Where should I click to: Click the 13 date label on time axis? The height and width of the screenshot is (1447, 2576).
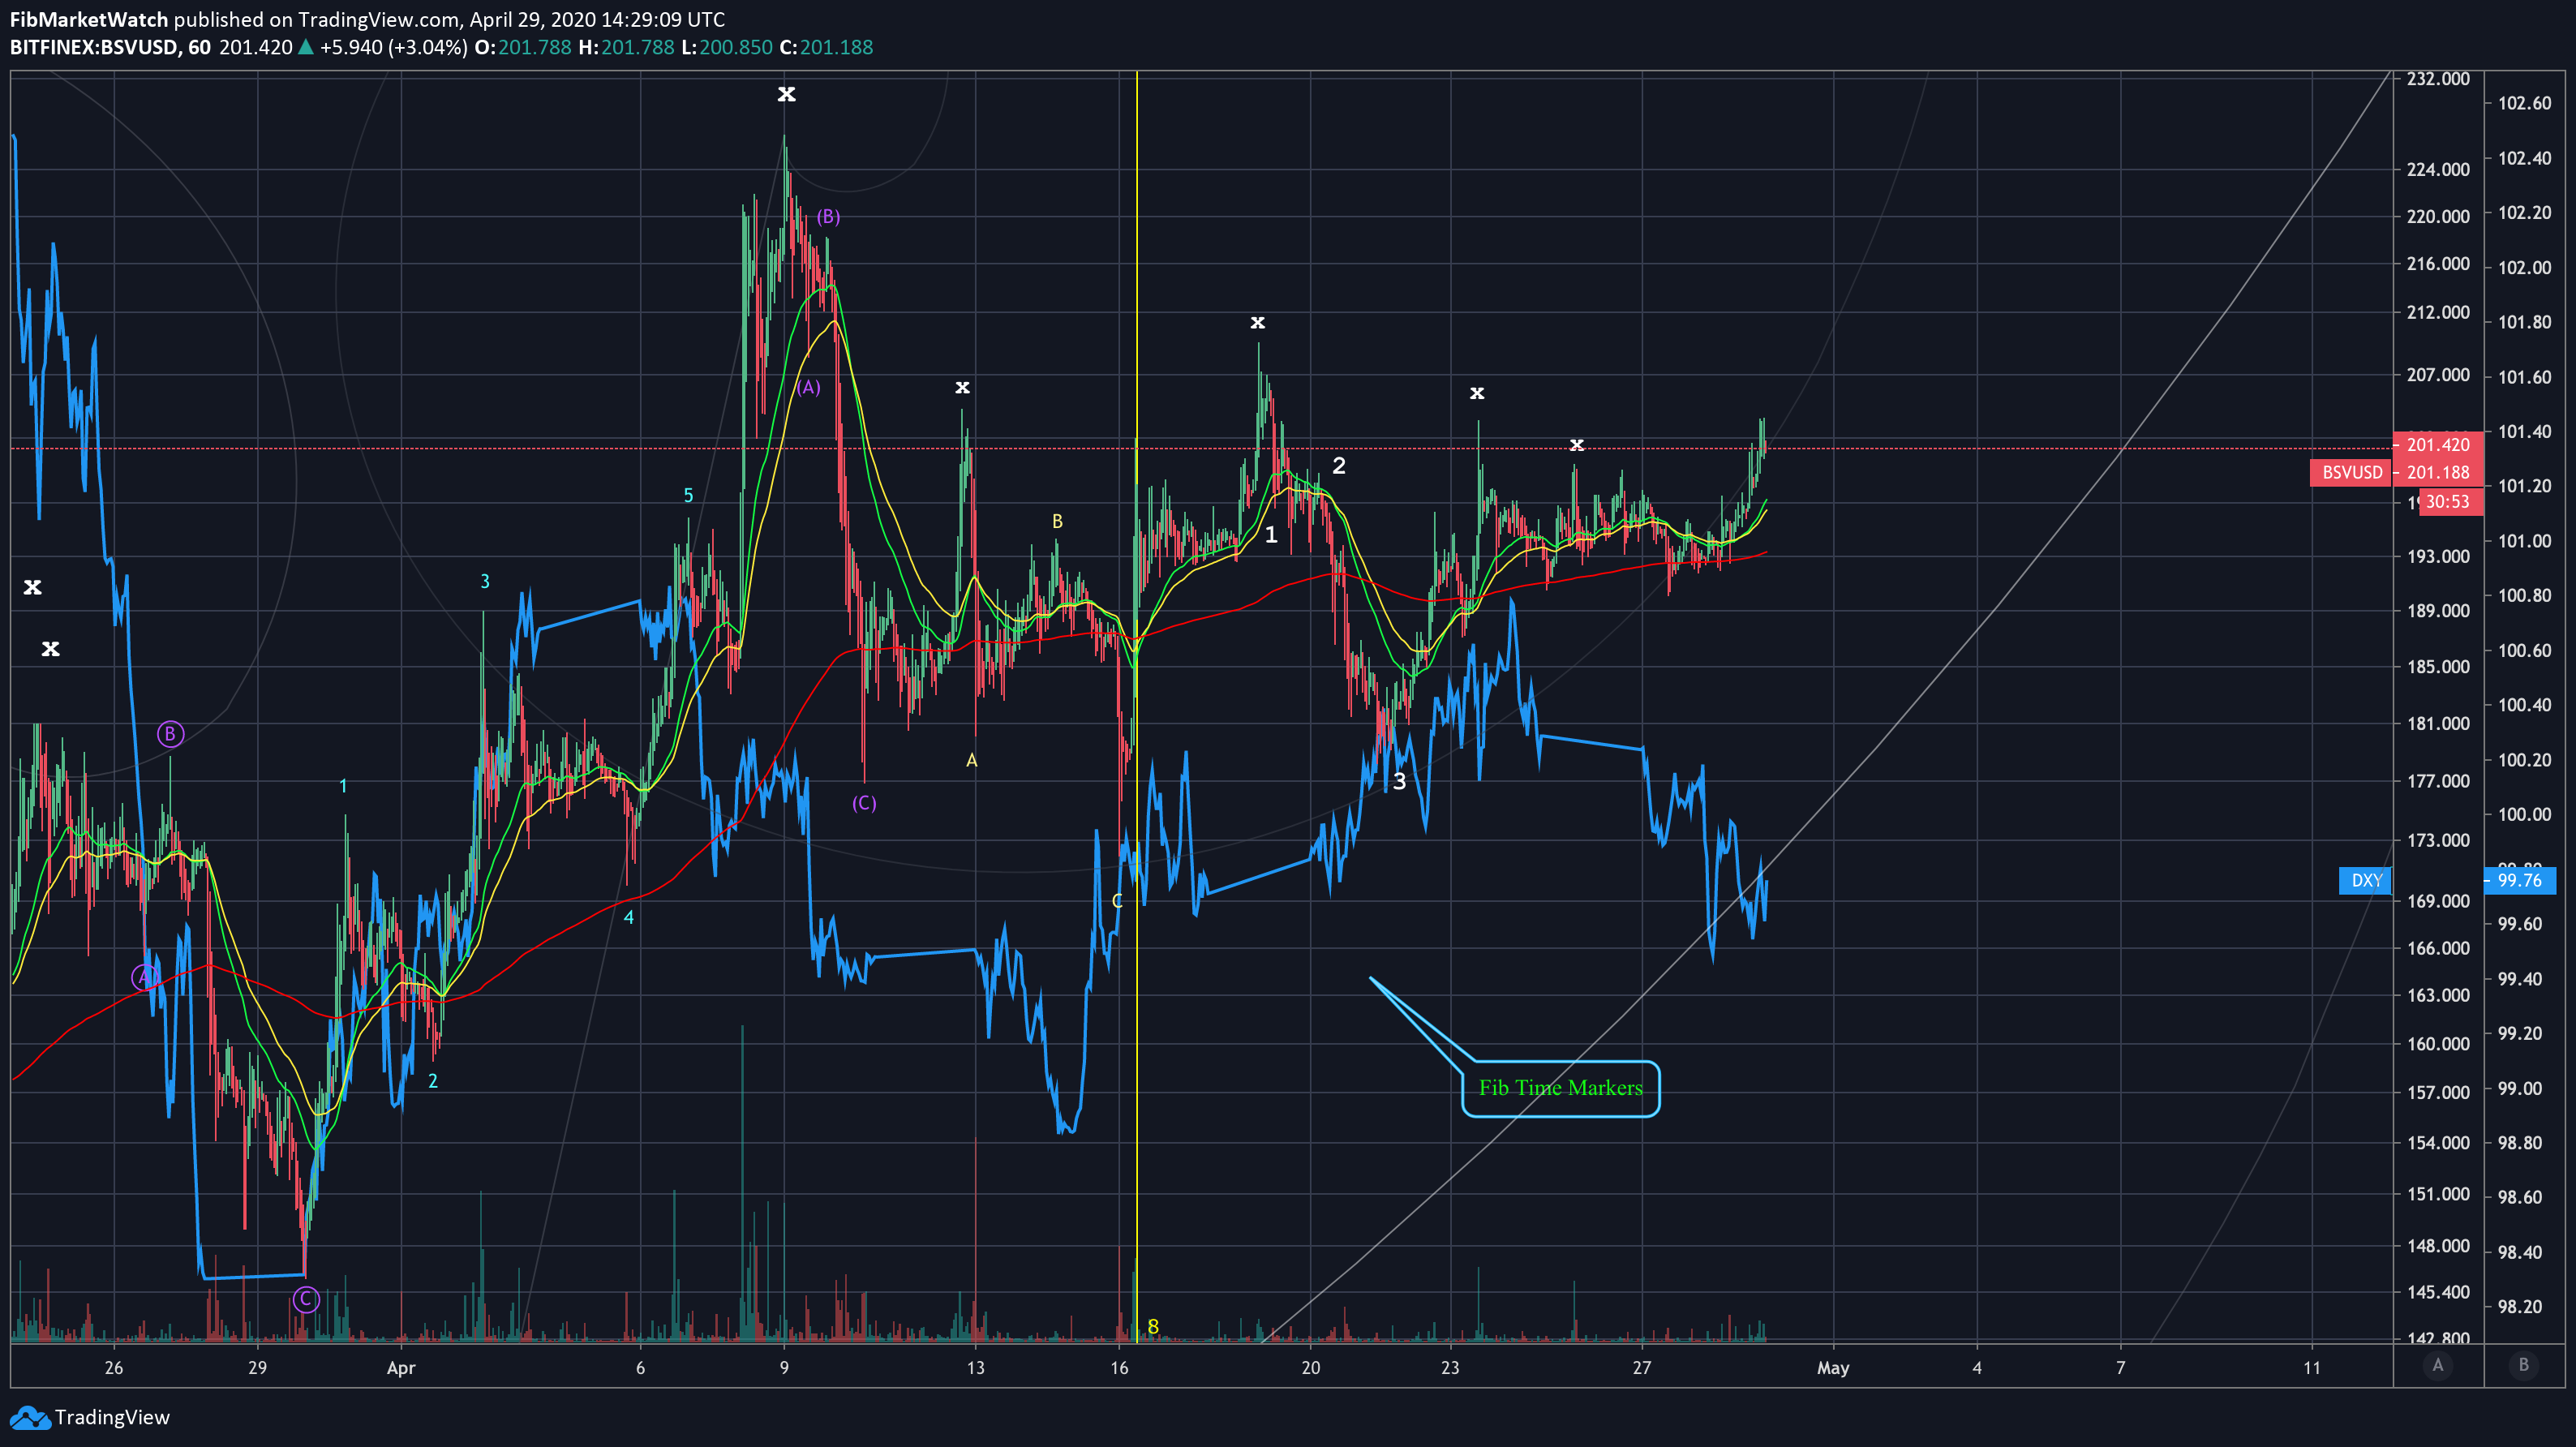click(976, 1368)
